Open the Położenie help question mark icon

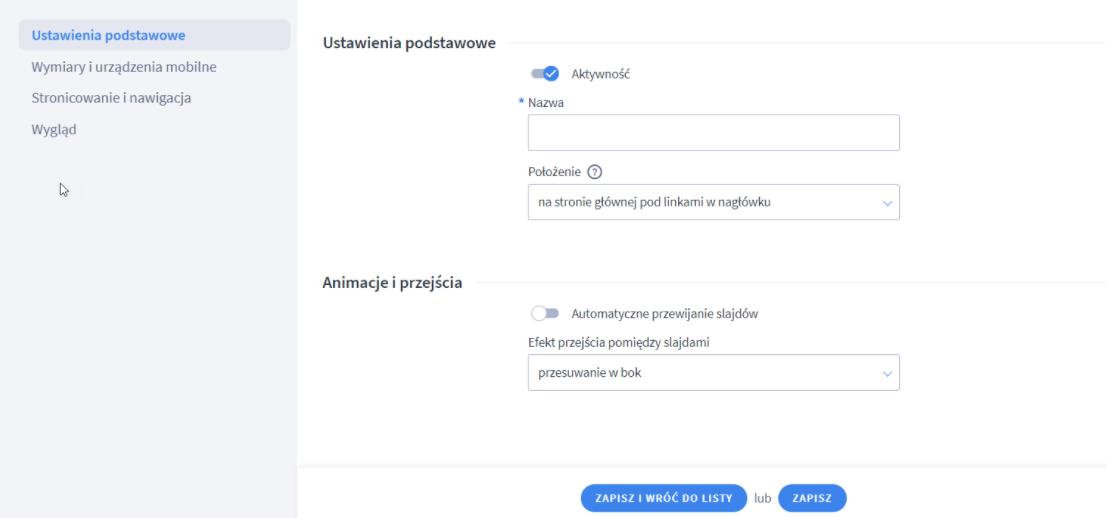point(594,171)
